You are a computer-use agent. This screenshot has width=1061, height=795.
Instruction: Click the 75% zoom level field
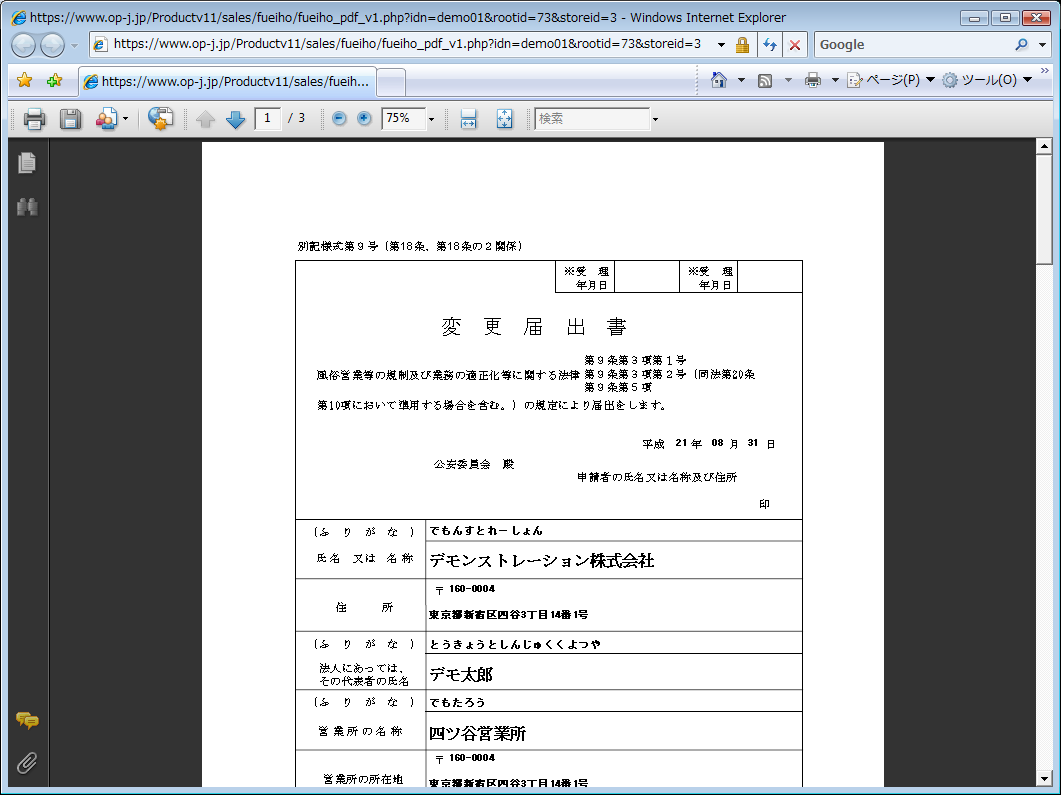point(404,118)
